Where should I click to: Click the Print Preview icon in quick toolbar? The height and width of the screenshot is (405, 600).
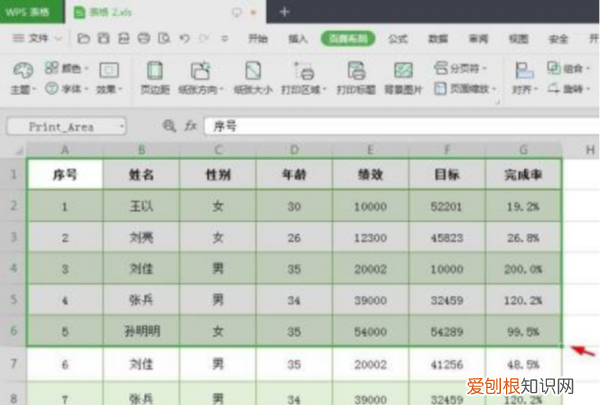coord(164,38)
